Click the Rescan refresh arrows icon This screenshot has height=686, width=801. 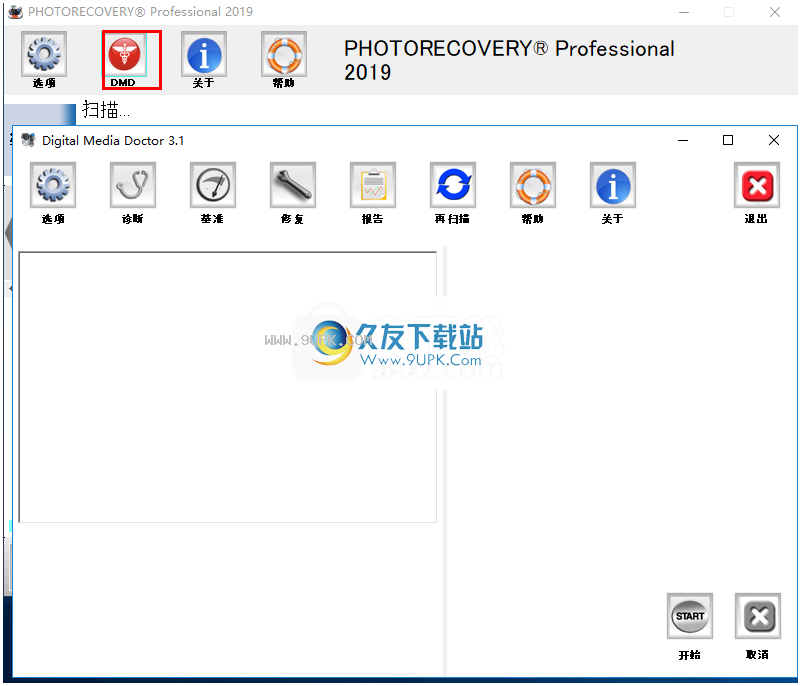[x=453, y=185]
